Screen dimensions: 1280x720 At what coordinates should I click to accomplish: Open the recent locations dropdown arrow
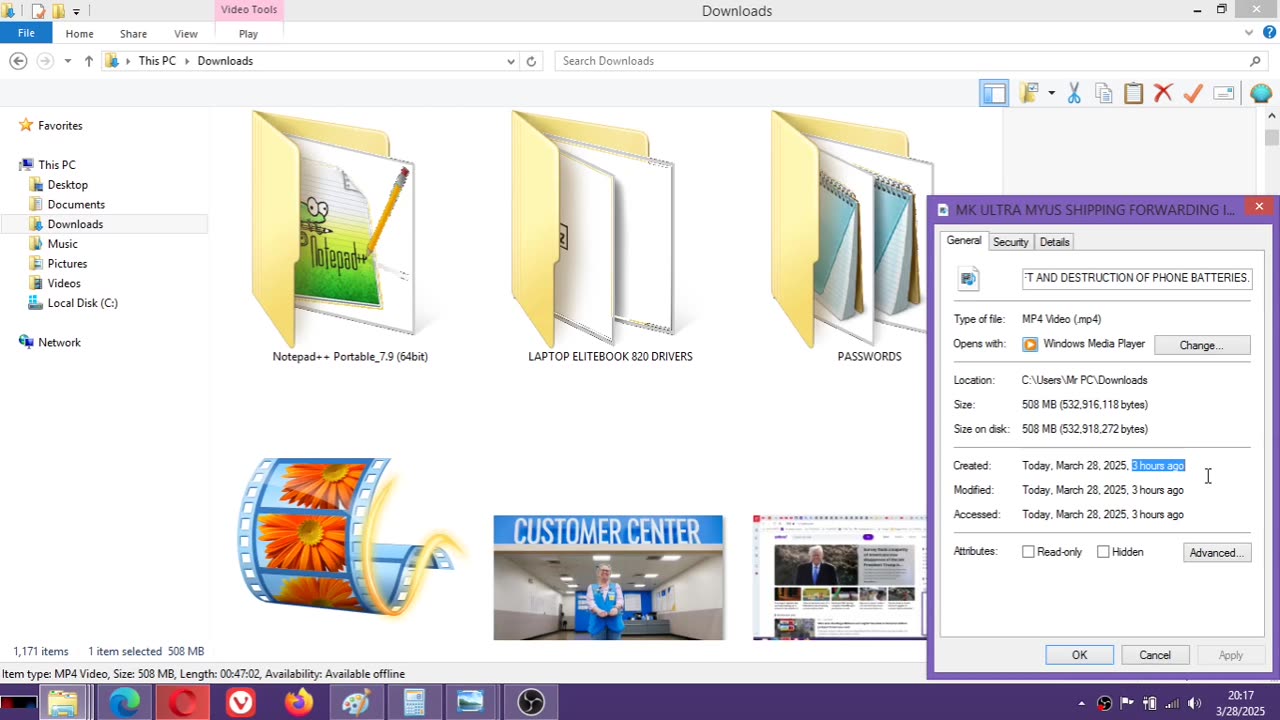[x=68, y=61]
